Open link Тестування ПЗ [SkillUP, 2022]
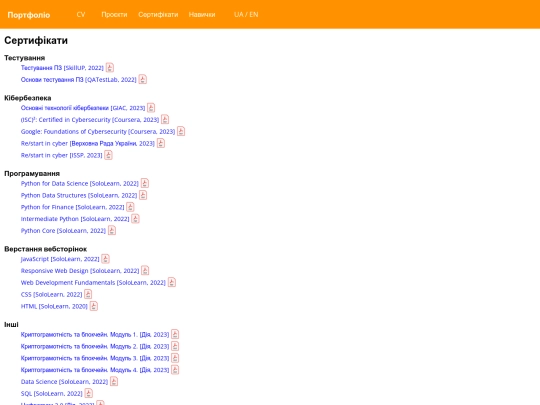 point(62,68)
